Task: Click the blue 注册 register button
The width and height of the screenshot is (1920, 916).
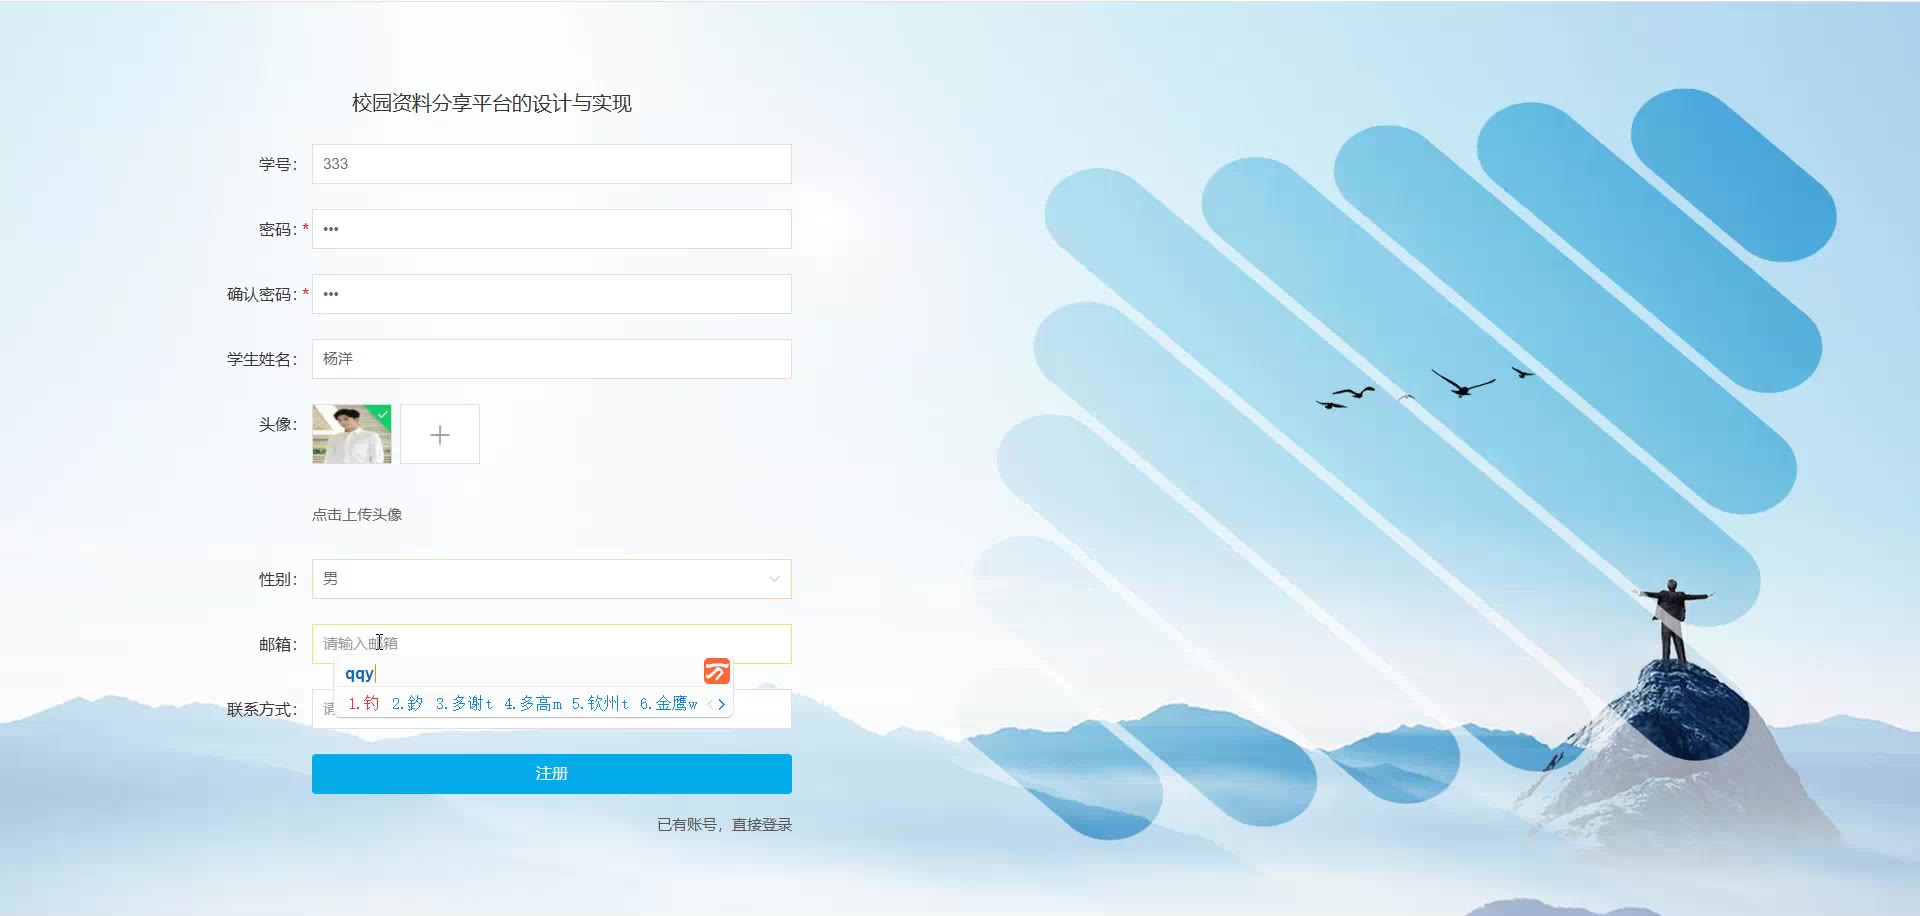Action: tap(552, 774)
